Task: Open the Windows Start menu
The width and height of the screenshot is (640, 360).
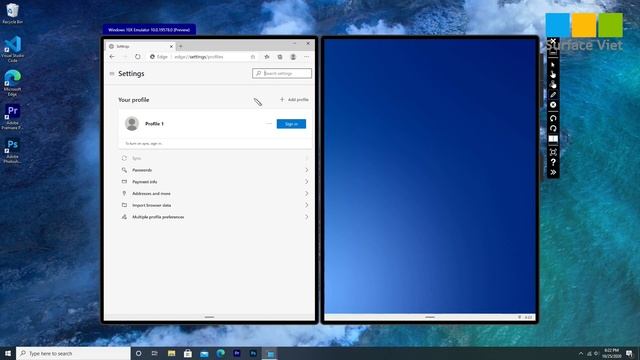Action: pos(8,353)
